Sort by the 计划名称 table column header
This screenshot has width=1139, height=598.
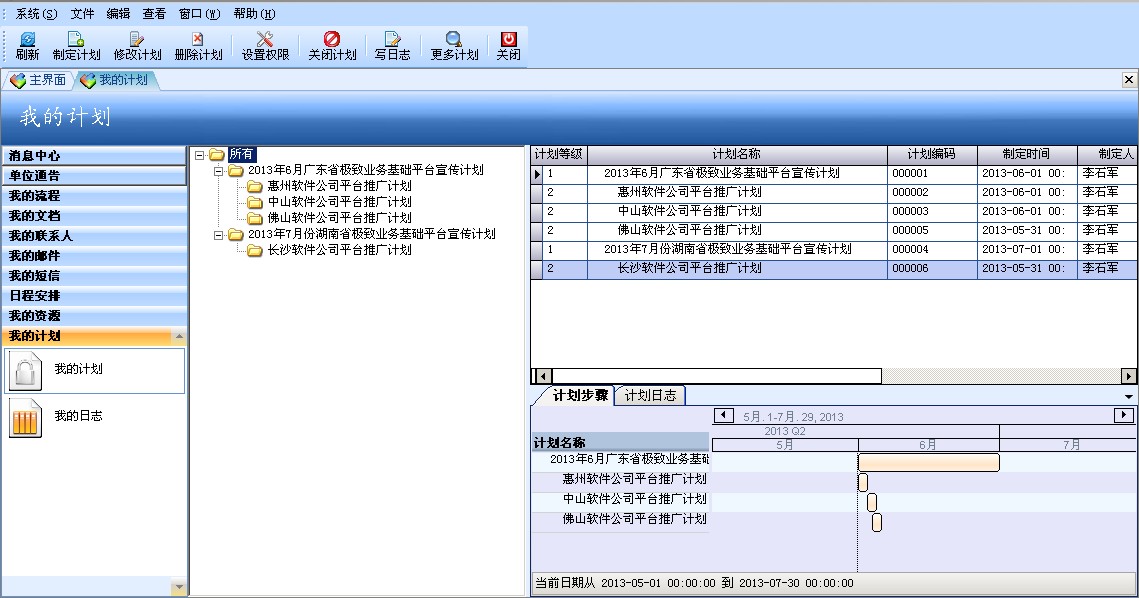pos(737,154)
